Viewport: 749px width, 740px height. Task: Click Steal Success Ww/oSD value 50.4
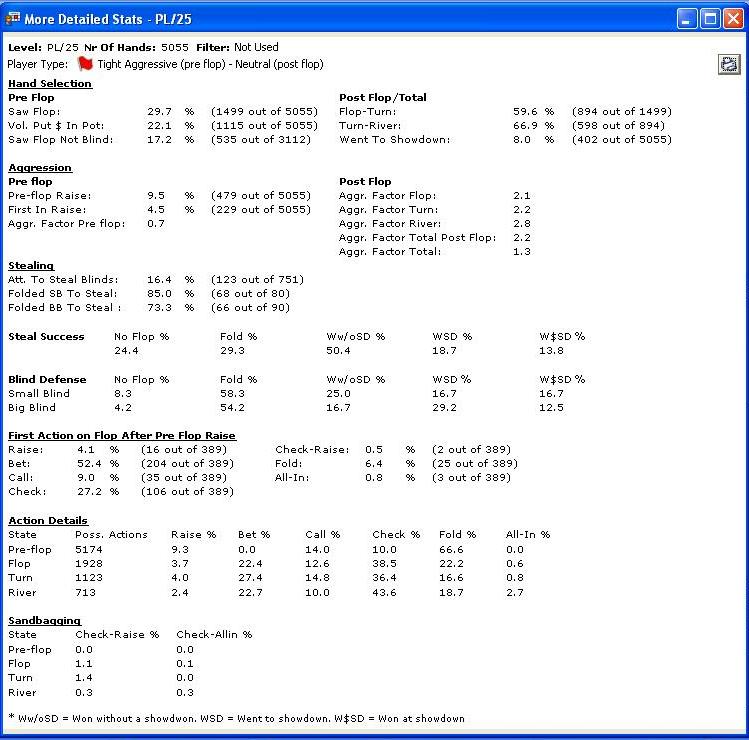pyautogui.click(x=338, y=351)
